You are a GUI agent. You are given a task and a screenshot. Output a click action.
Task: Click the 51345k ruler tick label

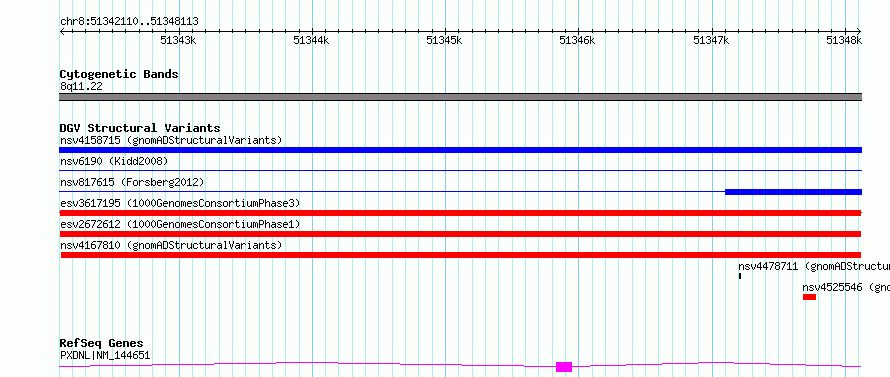click(x=444, y=40)
